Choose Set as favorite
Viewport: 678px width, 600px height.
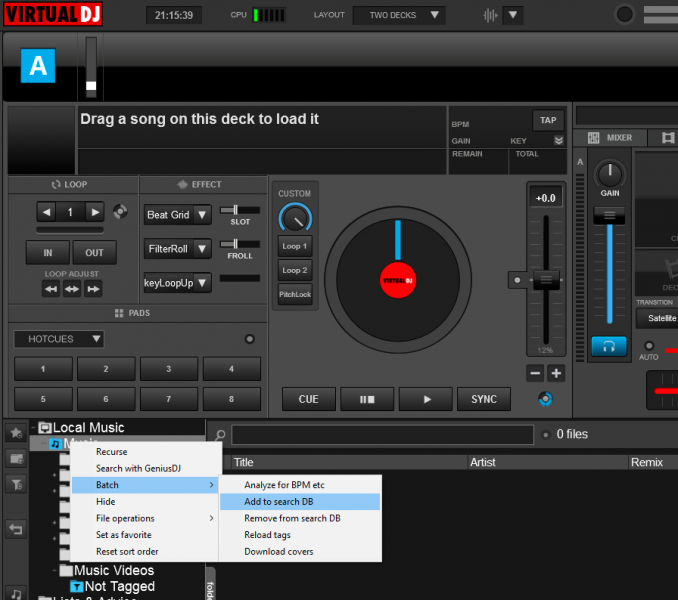click(145, 535)
